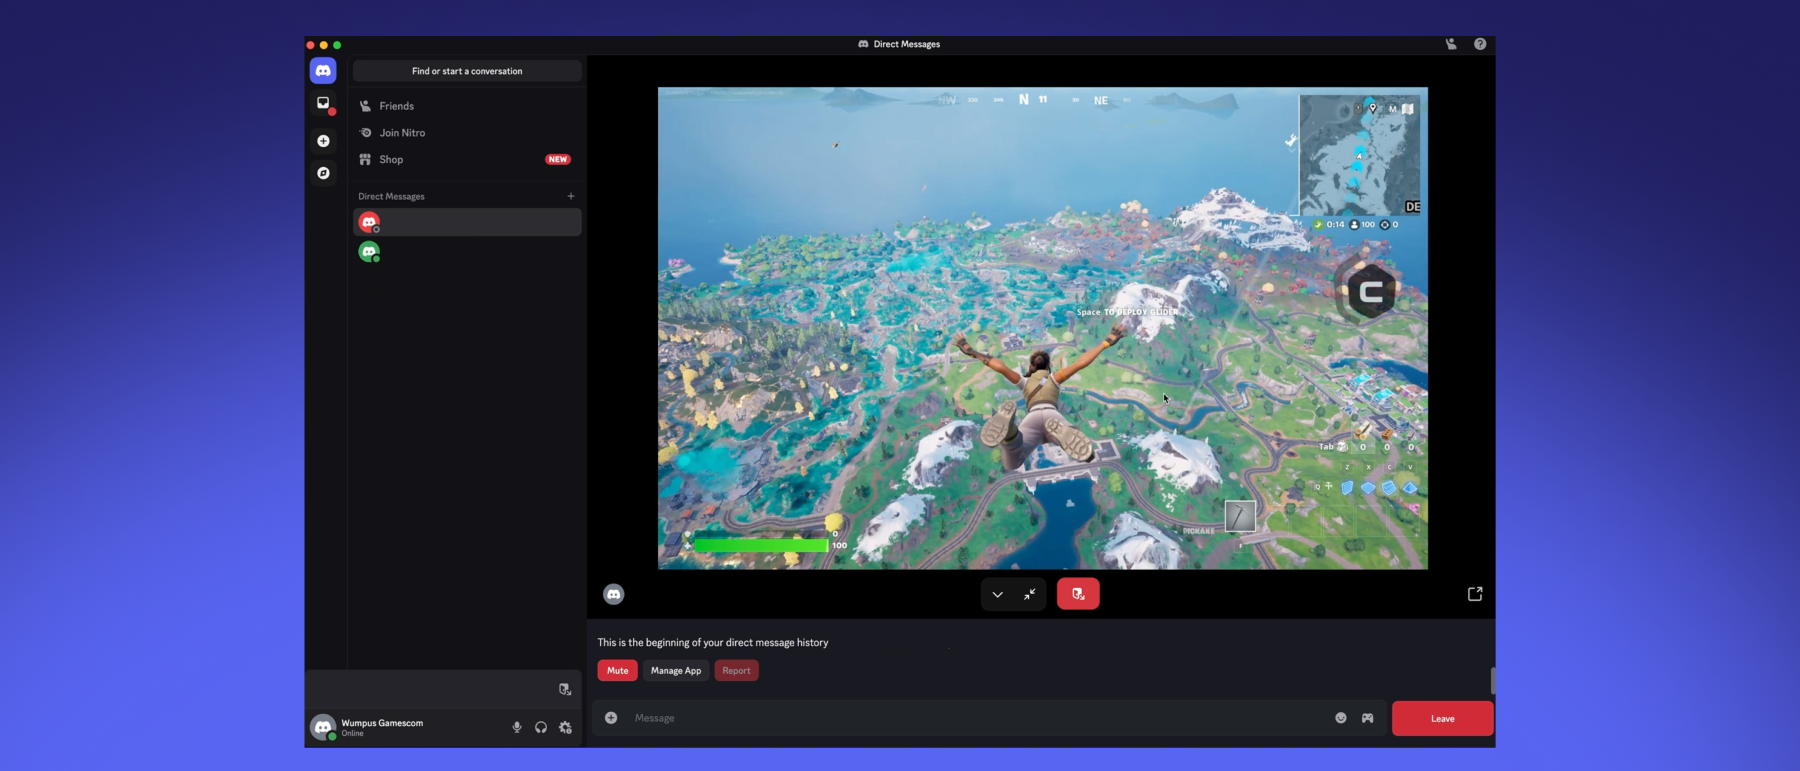Click the shared game stream video
The image size is (1800, 771).
click(x=1043, y=328)
